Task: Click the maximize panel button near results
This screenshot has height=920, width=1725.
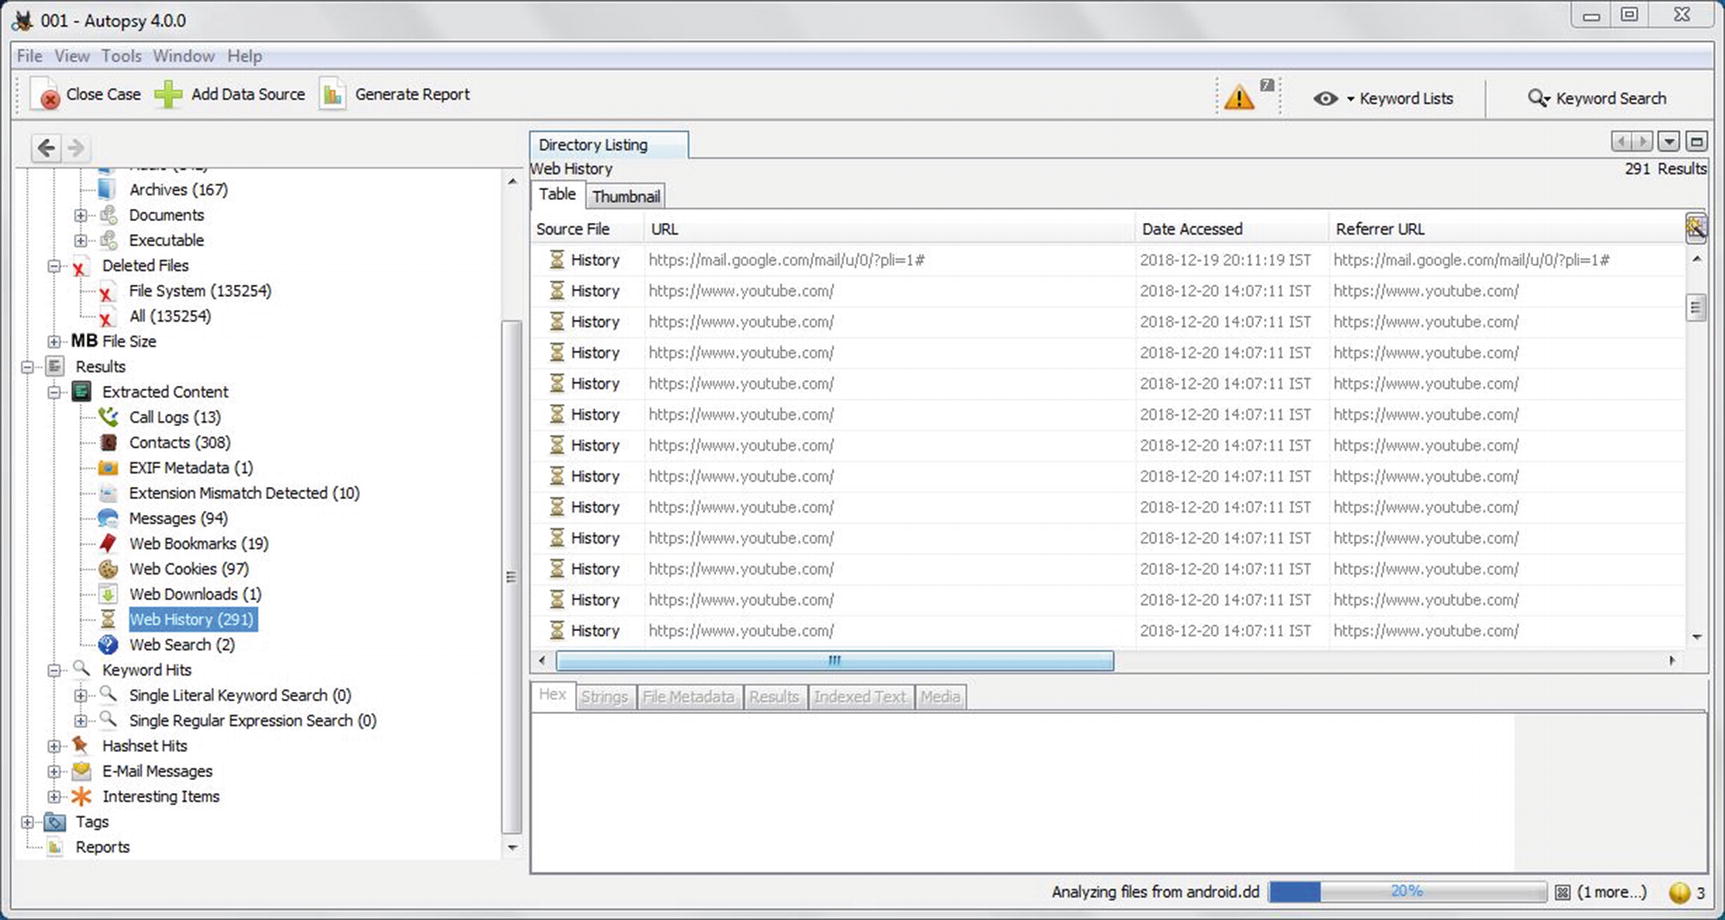Action: pos(1696,142)
